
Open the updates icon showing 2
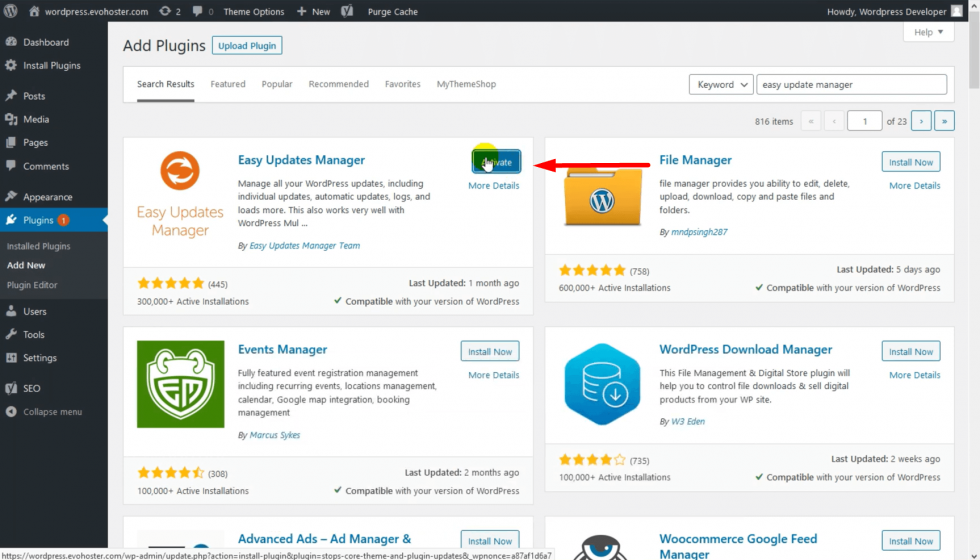click(x=170, y=11)
